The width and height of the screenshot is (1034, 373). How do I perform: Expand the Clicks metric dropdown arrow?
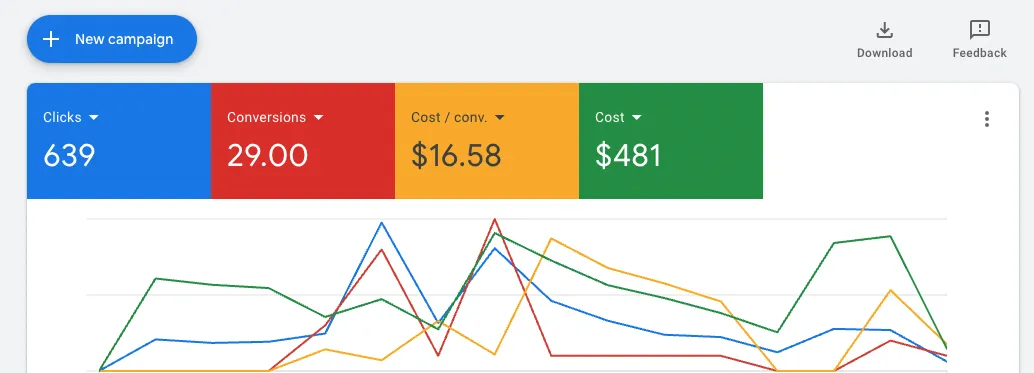coord(94,117)
